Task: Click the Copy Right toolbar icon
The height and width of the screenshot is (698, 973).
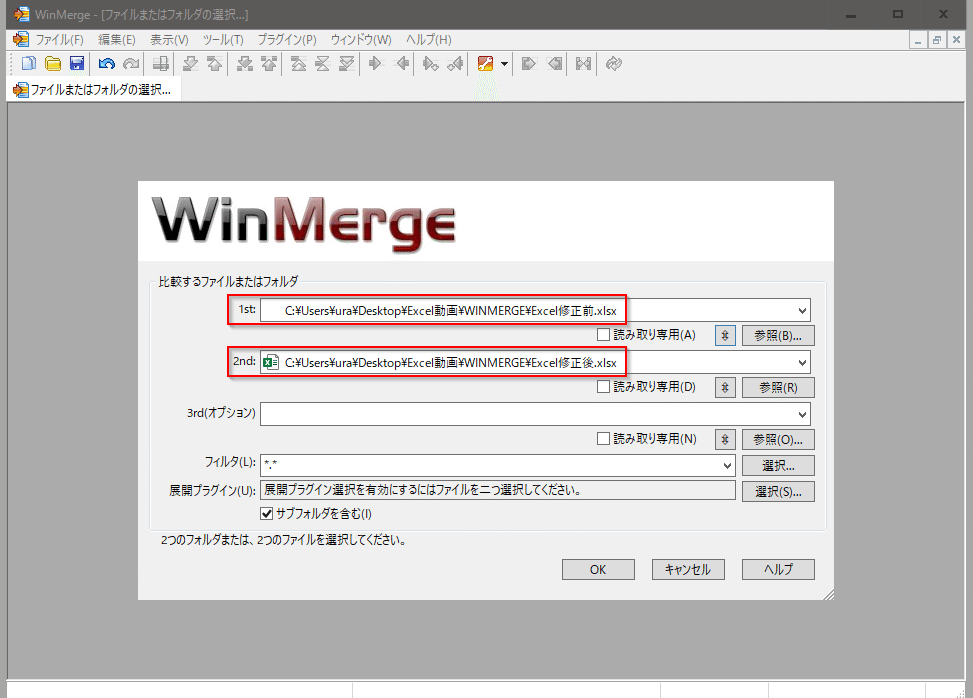Action: (377, 63)
